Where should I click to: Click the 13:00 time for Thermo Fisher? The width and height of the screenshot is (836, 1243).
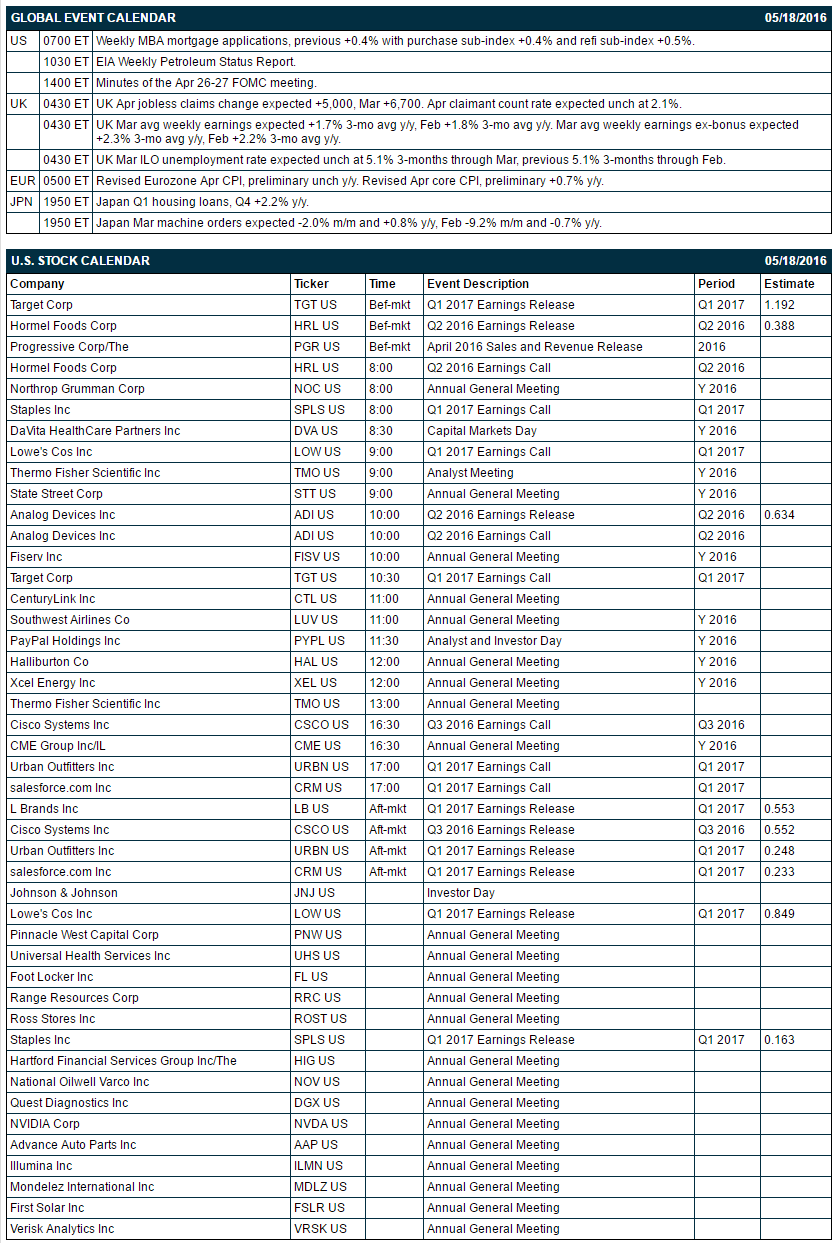click(x=383, y=704)
